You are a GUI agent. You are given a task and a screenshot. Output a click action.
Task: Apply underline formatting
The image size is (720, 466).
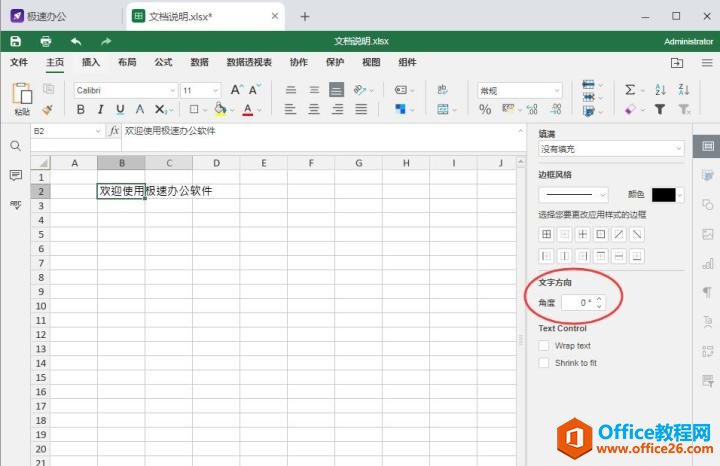120,109
